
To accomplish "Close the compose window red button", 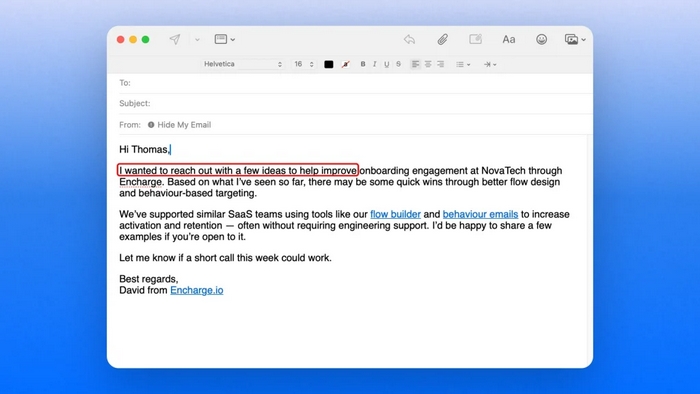I will 121,39.
